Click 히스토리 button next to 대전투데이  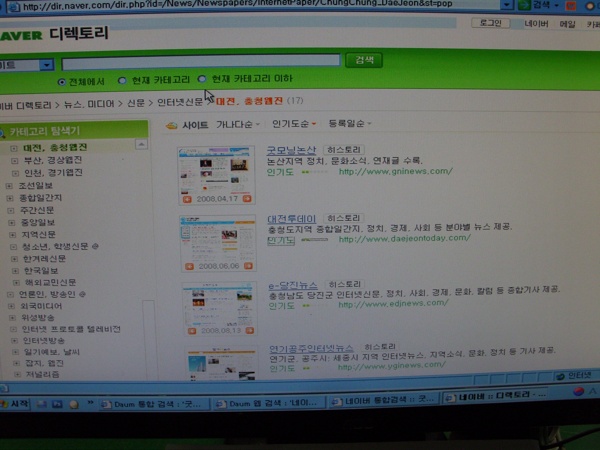(x=344, y=218)
